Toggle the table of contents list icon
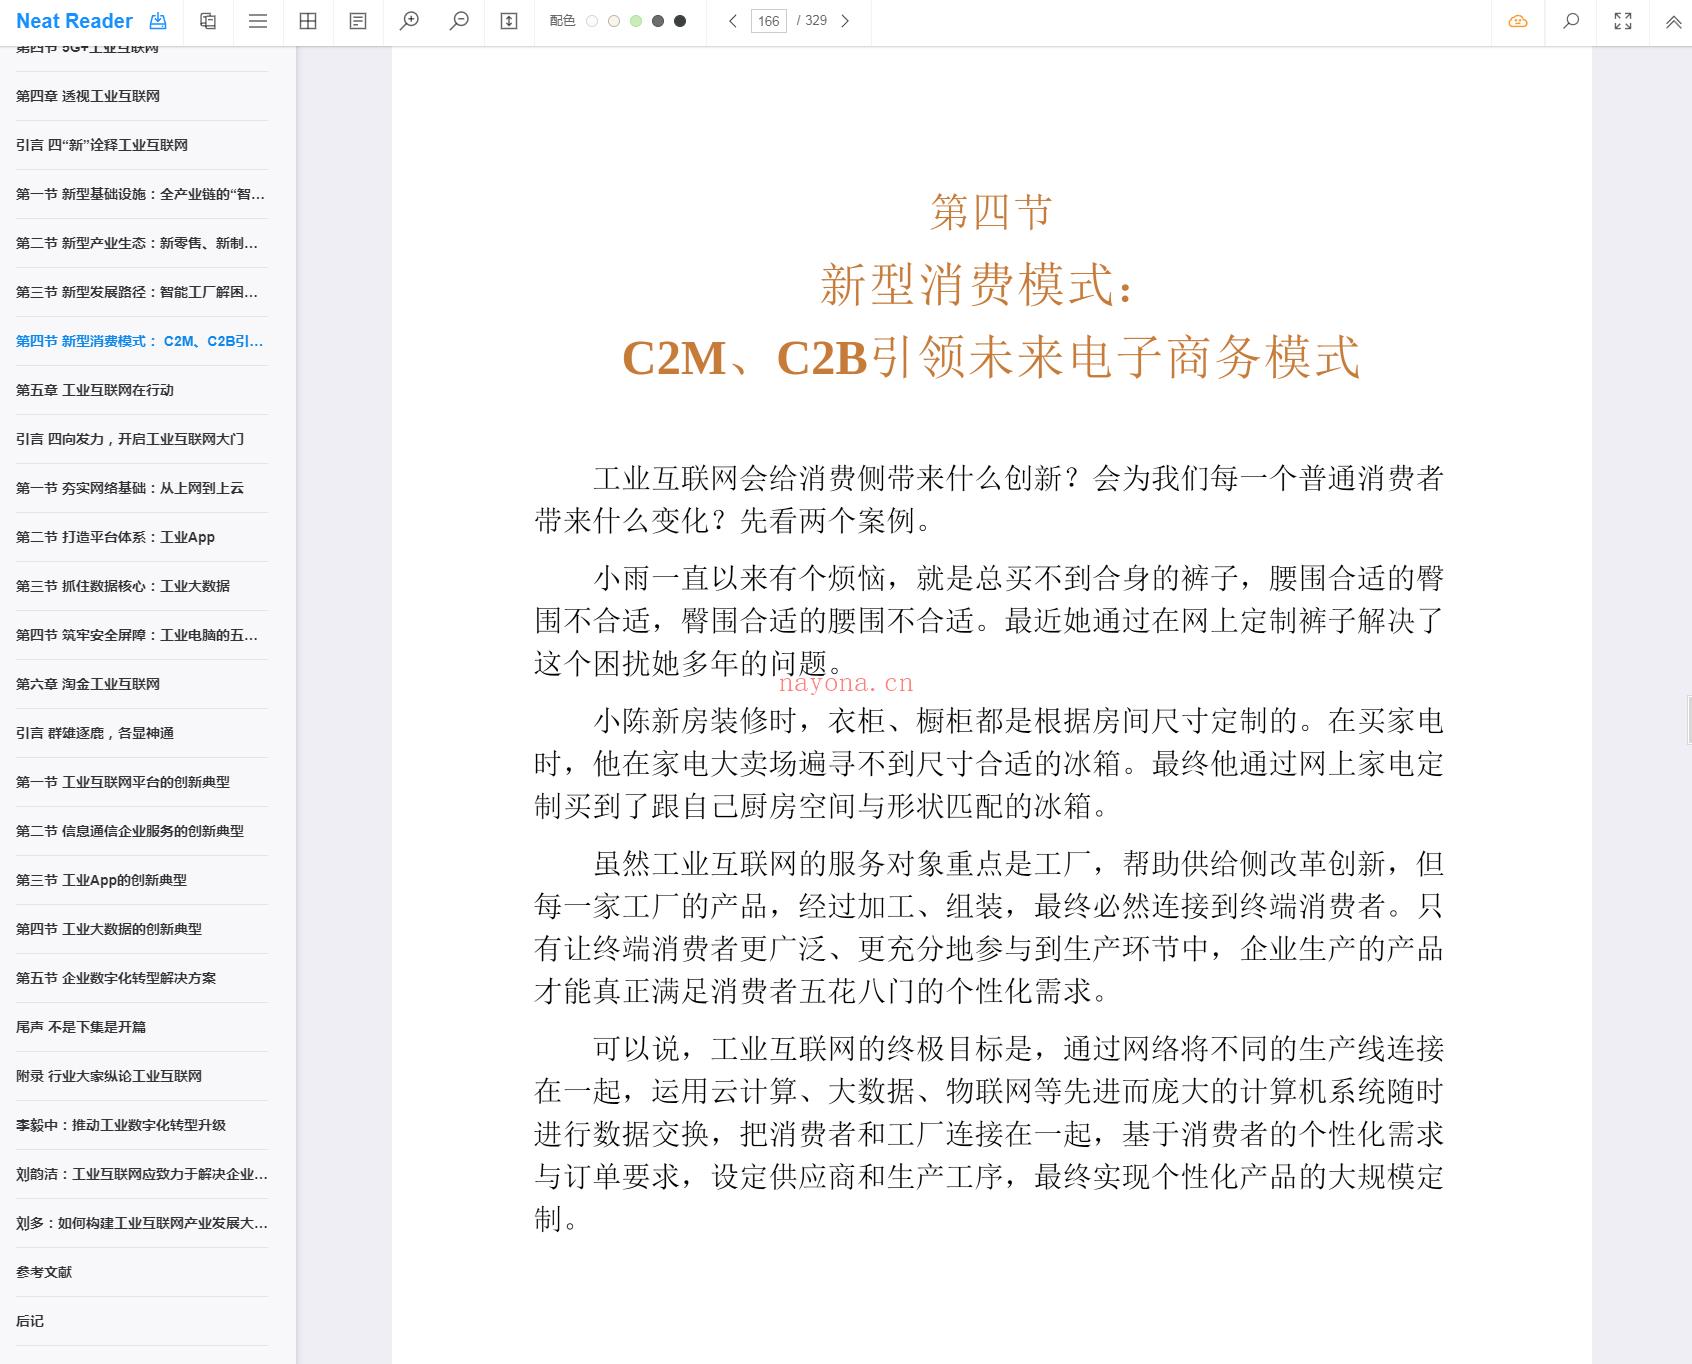 click(x=258, y=21)
